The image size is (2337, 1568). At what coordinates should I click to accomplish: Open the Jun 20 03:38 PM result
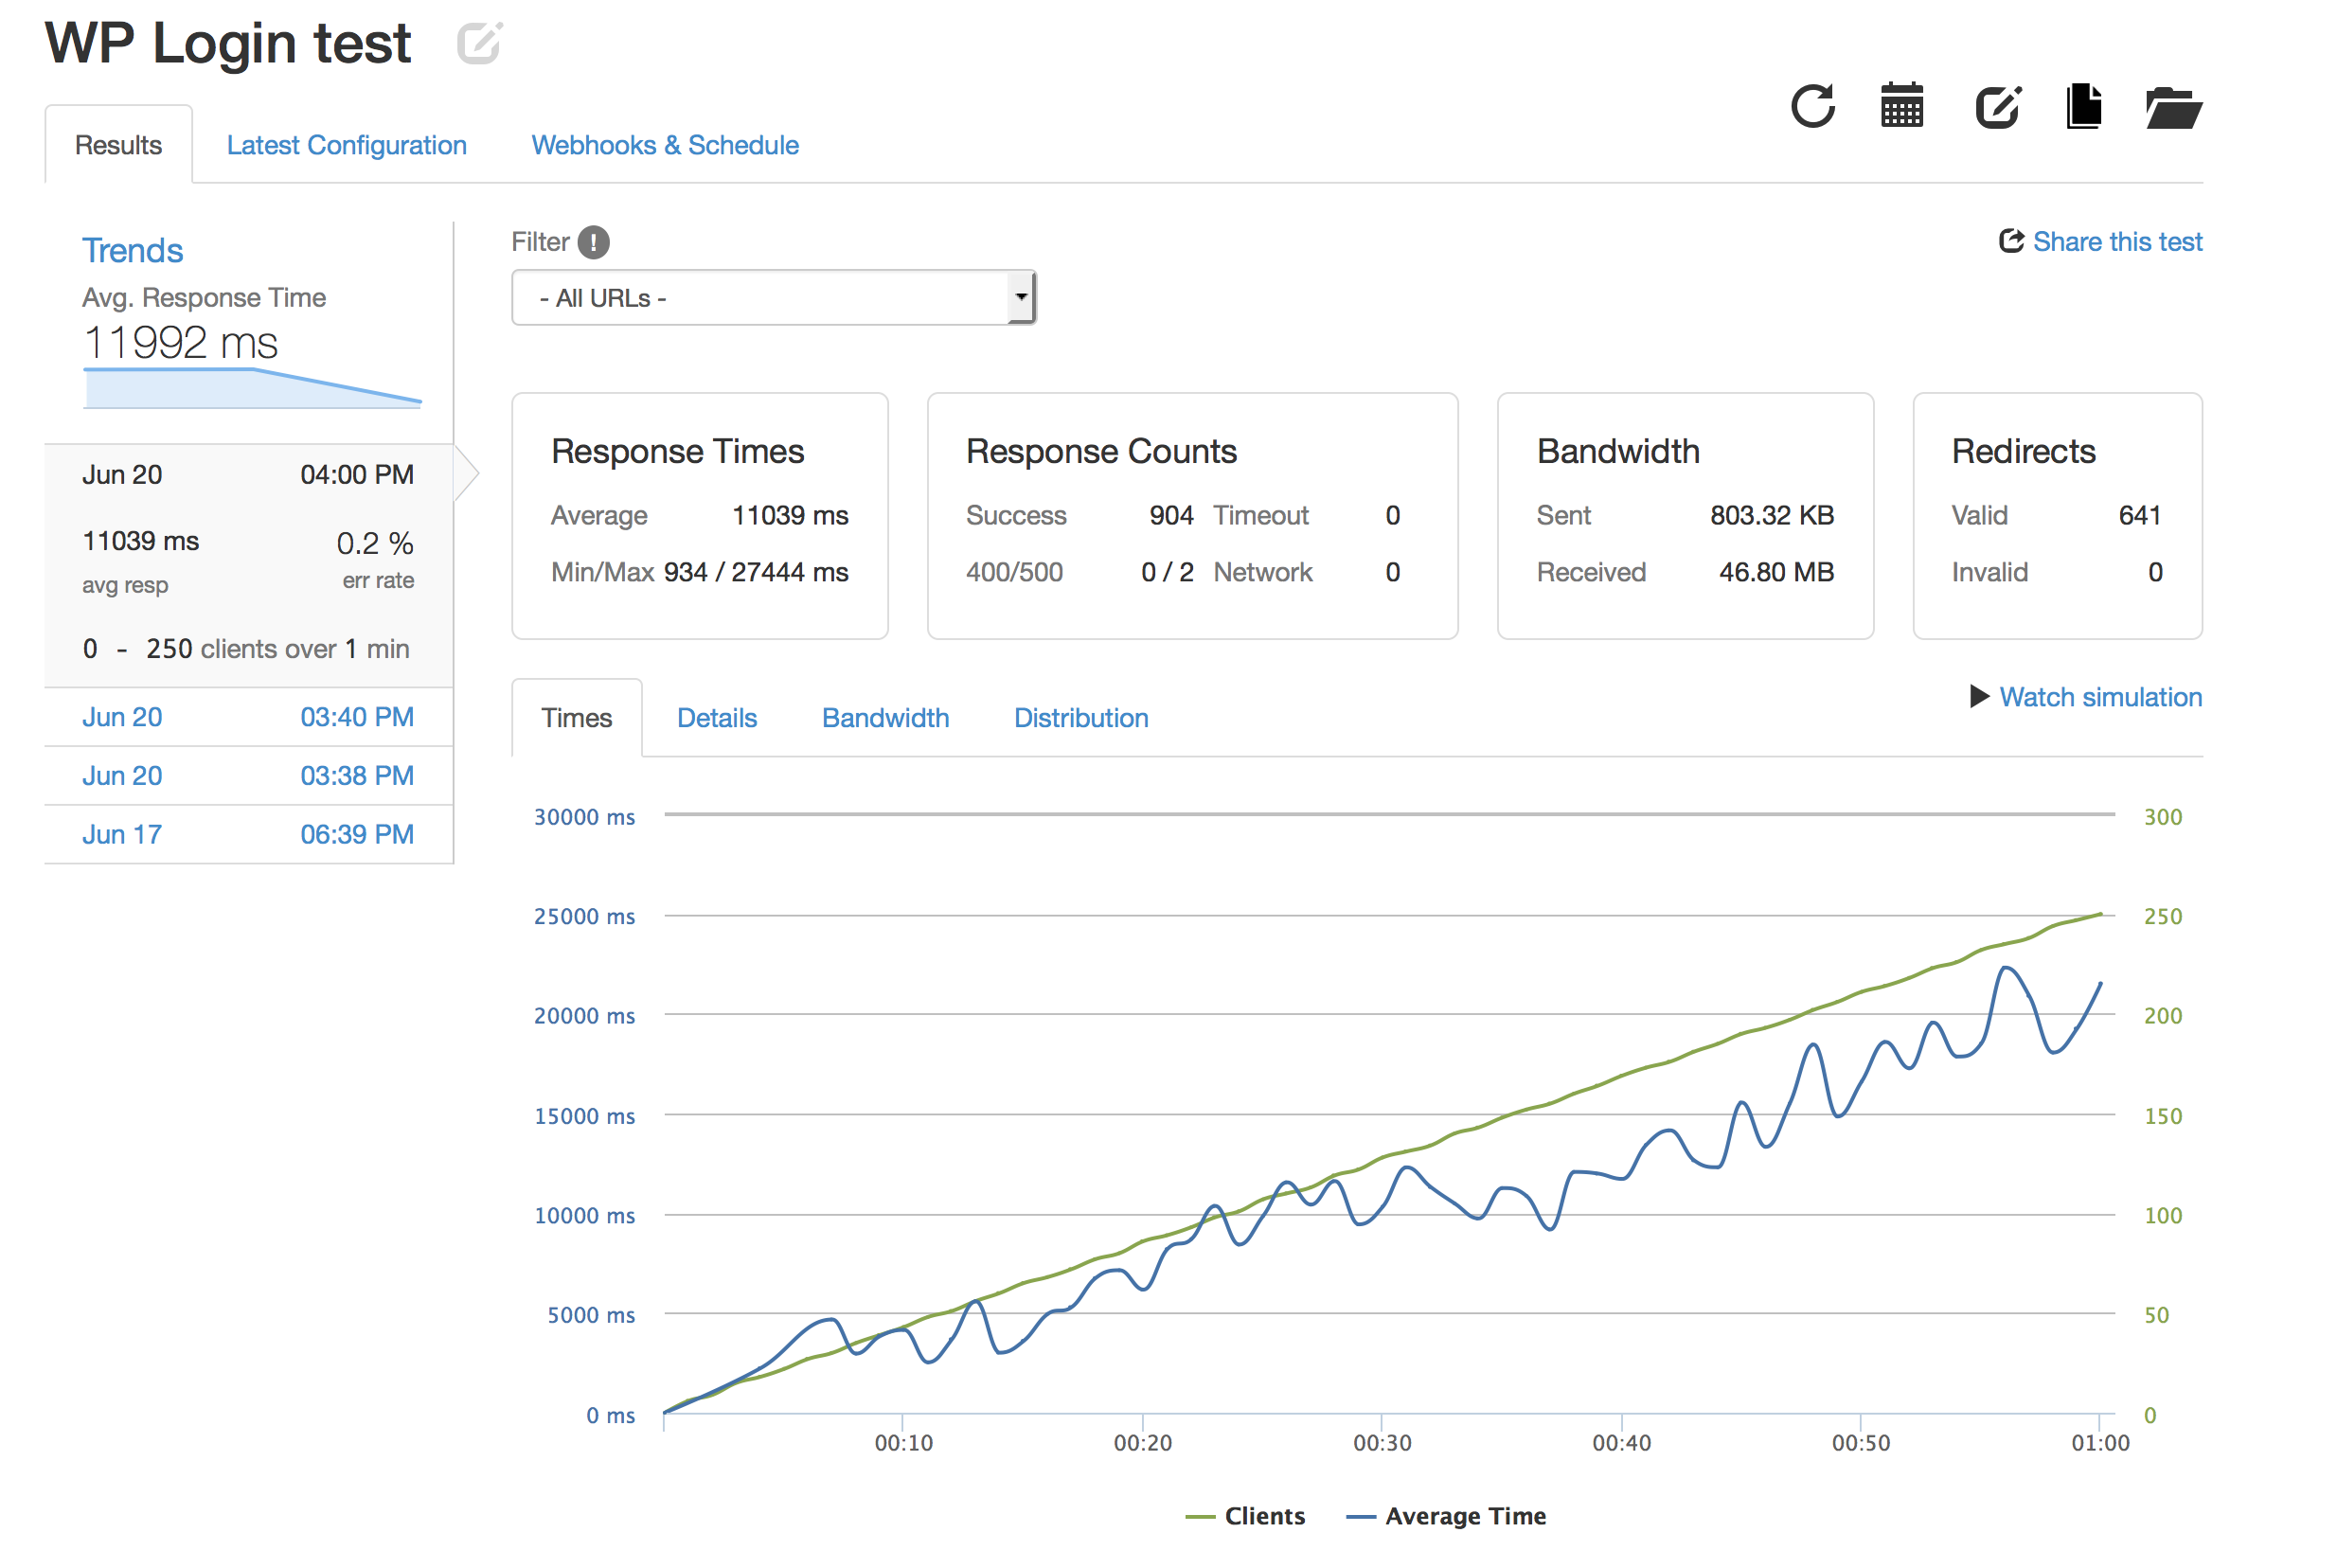(x=248, y=776)
